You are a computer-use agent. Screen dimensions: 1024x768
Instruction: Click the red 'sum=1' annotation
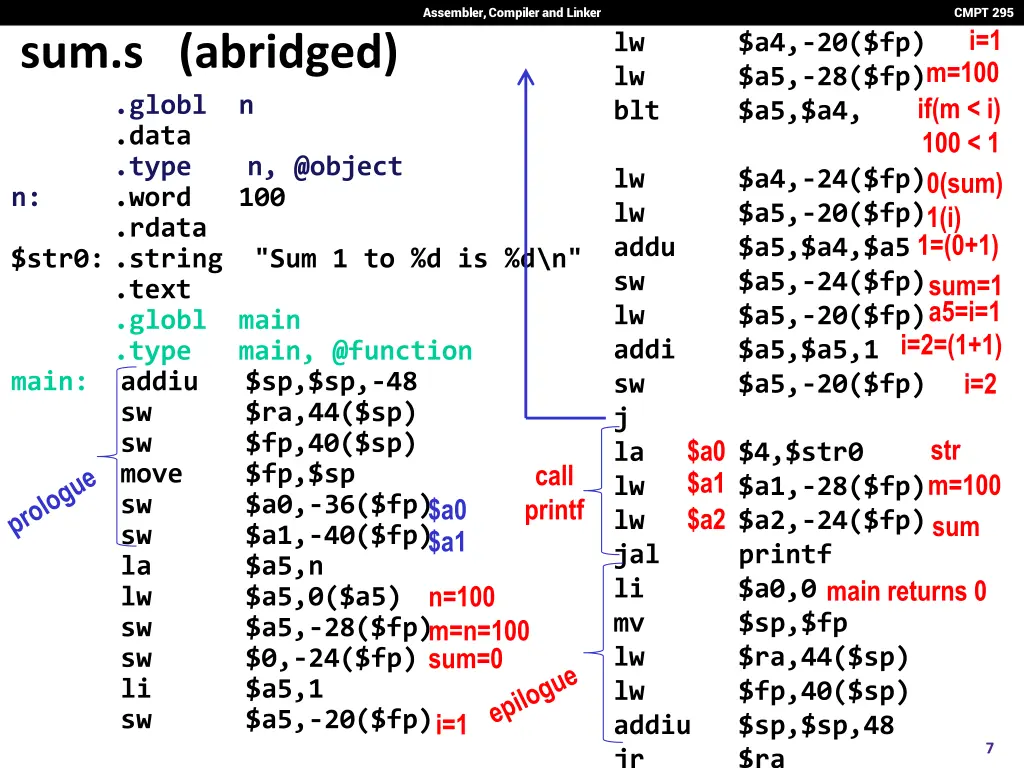pyautogui.click(x=965, y=285)
